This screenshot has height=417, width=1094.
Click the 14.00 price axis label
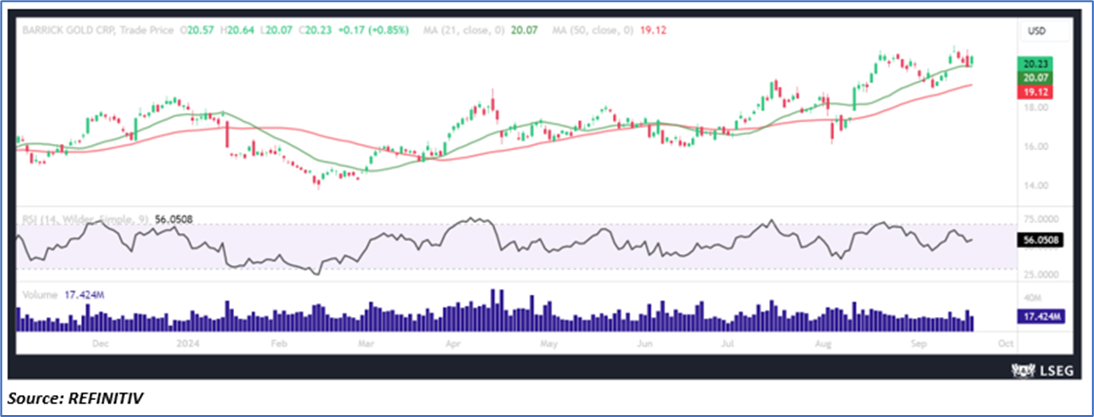pos(1035,186)
